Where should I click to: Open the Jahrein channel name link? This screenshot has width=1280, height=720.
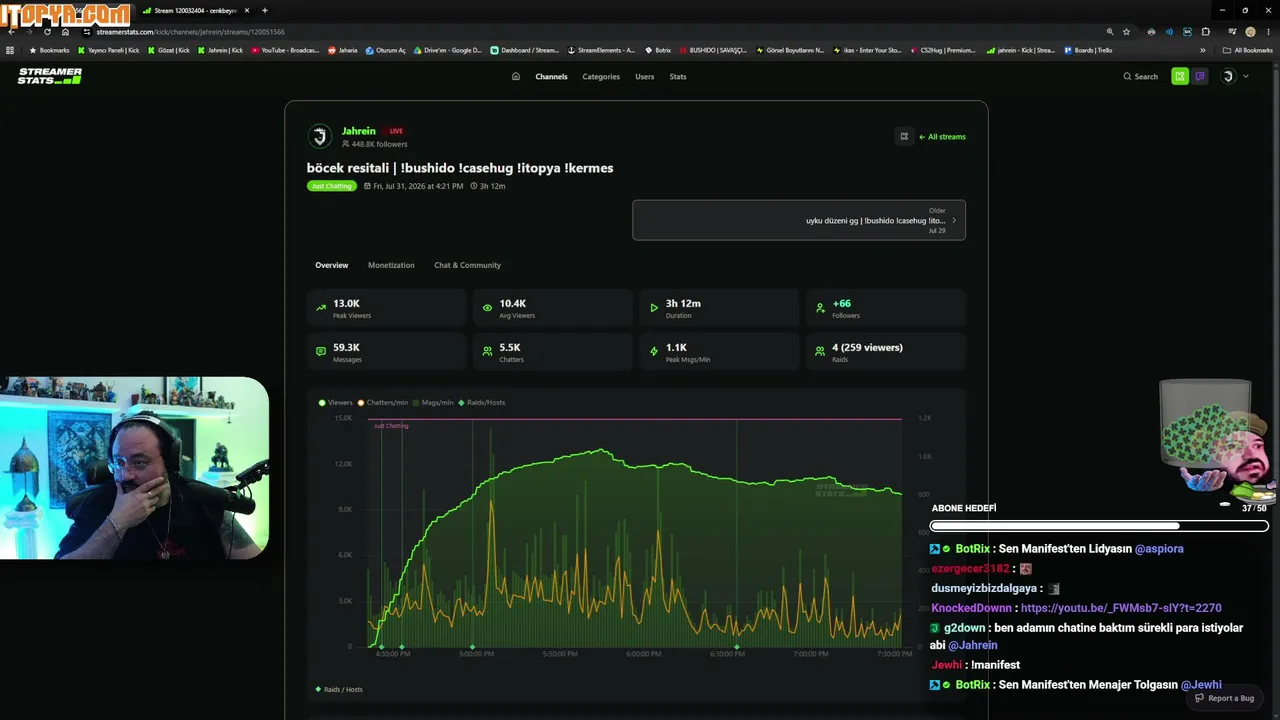click(x=359, y=131)
